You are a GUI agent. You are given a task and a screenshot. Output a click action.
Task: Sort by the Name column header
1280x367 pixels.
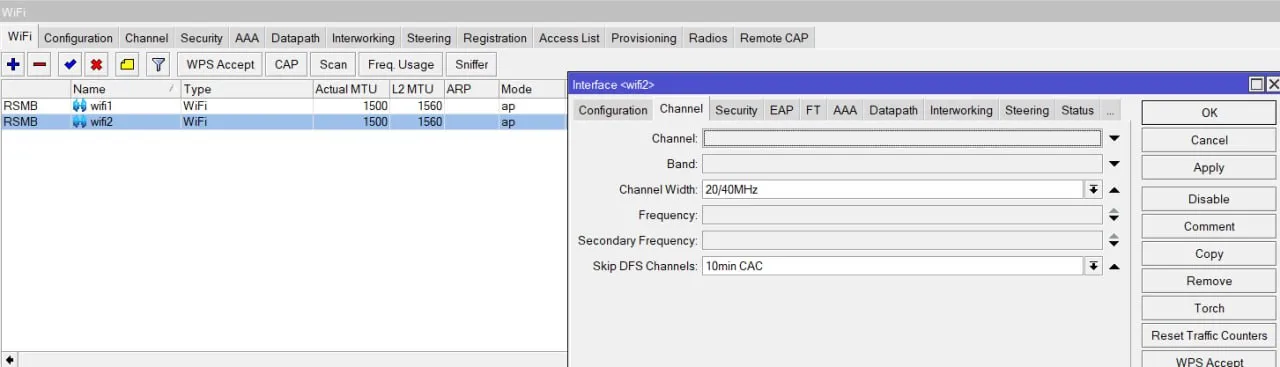(x=124, y=89)
